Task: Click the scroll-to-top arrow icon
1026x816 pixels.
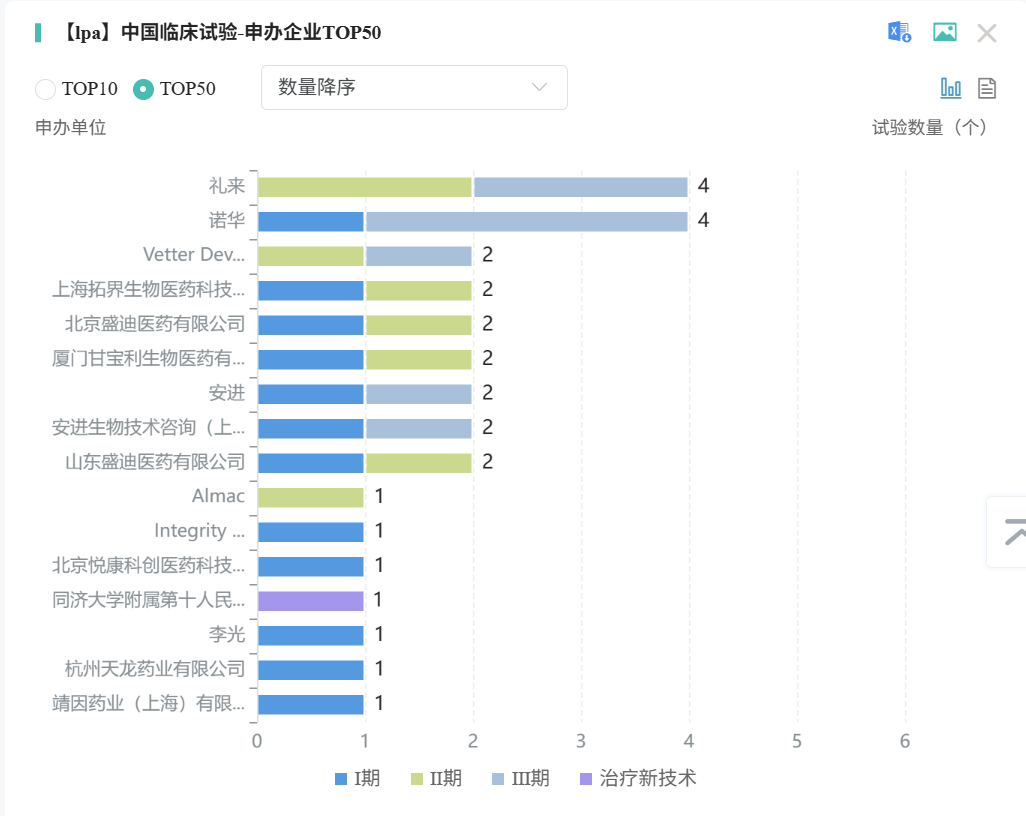Action: coord(1013,532)
